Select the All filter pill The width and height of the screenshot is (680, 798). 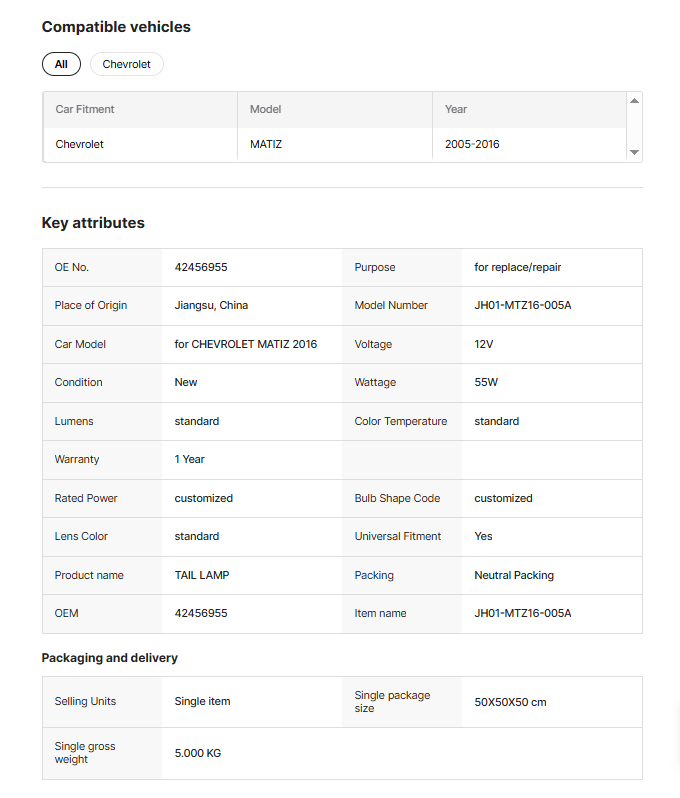coord(61,64)
